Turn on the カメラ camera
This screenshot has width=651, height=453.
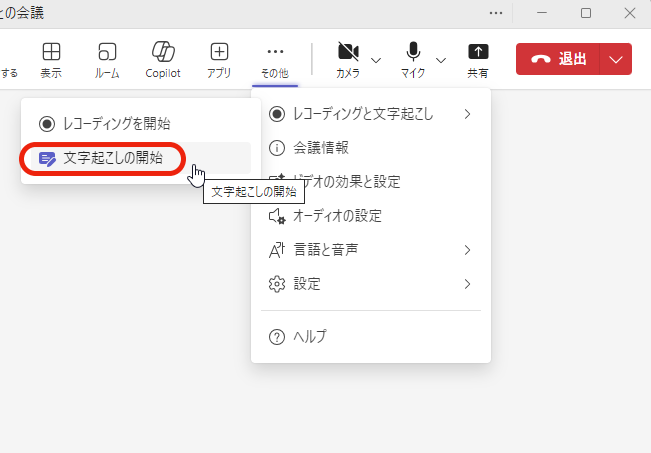[348, 60]
